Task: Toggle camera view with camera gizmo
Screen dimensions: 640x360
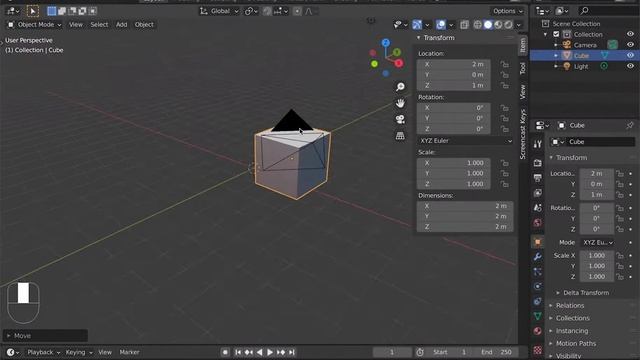Action: point(400,119)
